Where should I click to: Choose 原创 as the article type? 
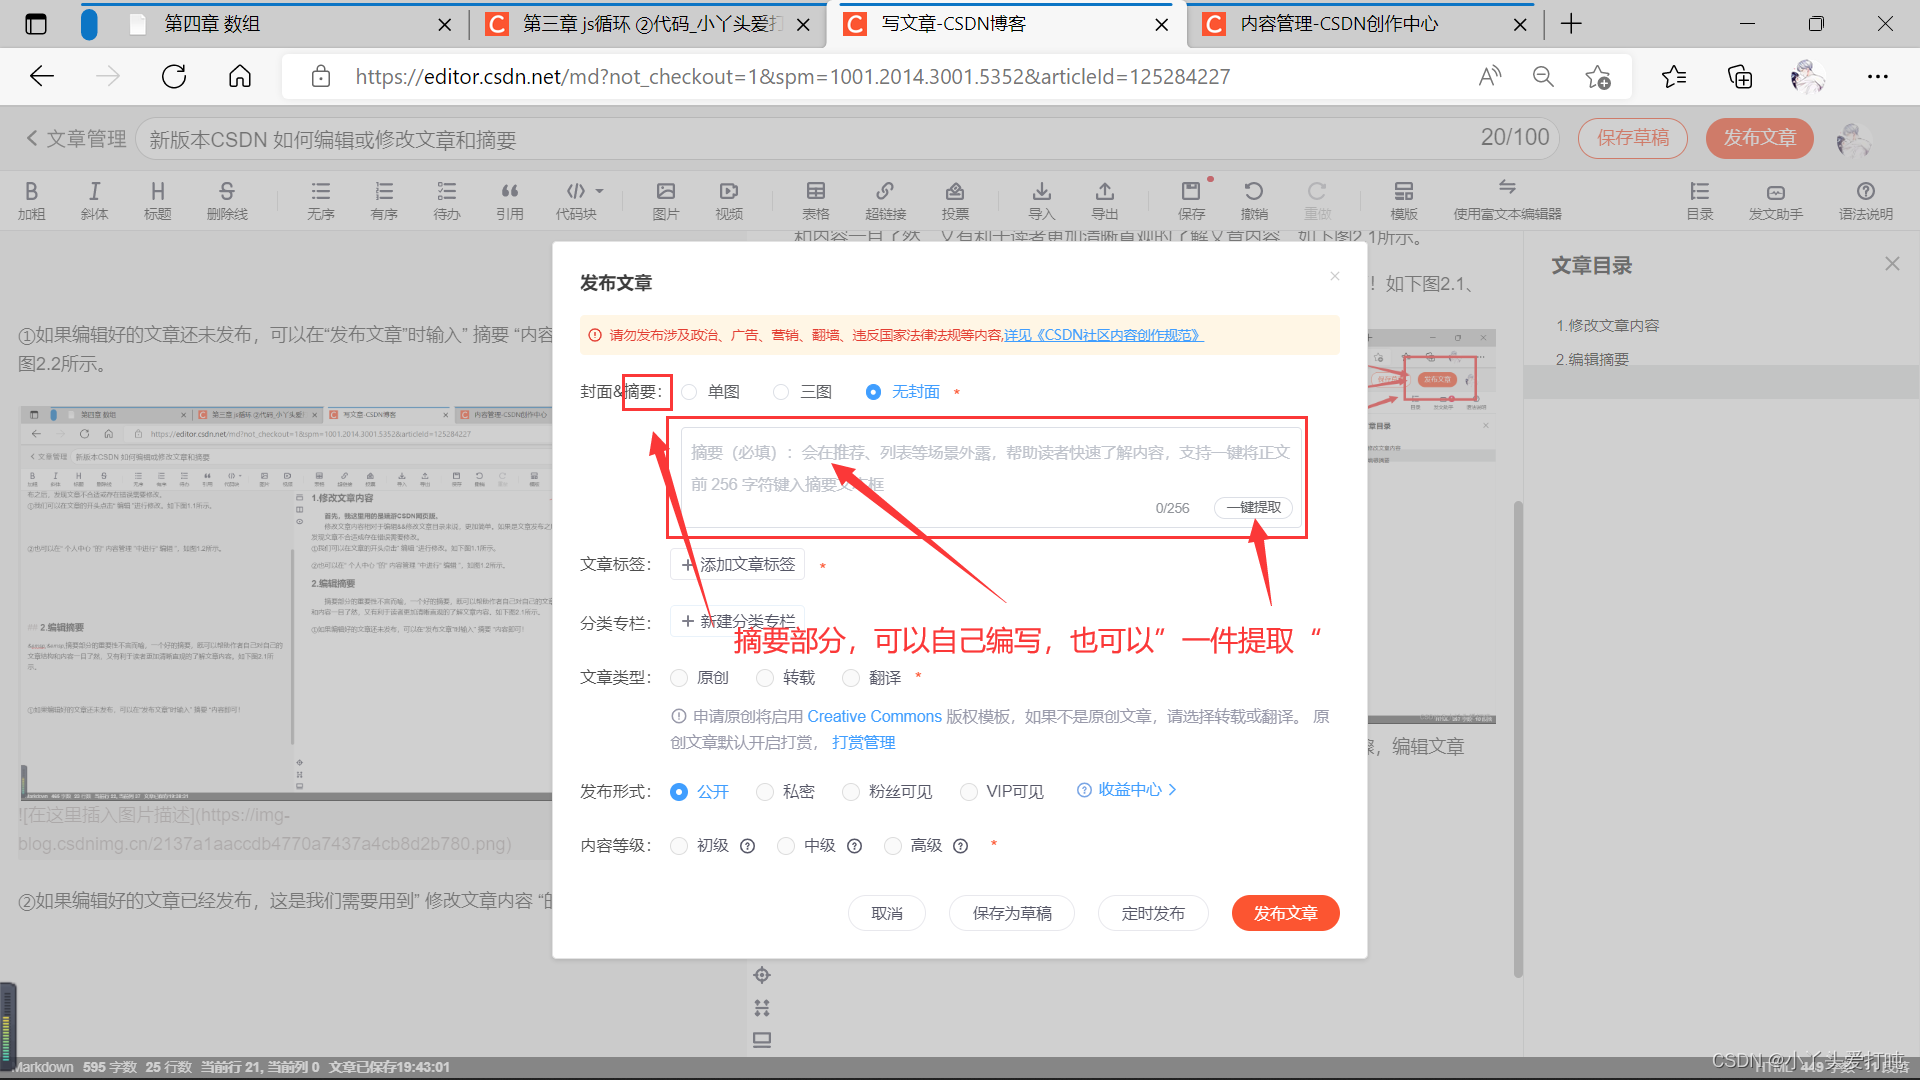pyautogui.click(x=680, y=678)
